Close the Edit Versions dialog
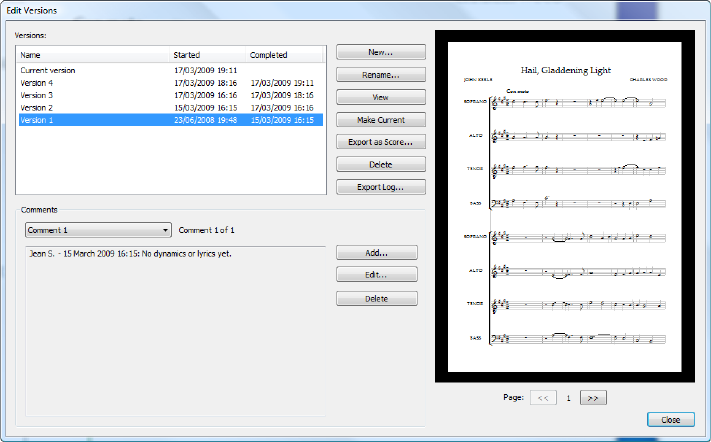The width and height of the screenshot is (711, 442). click(x=670, y=420)
